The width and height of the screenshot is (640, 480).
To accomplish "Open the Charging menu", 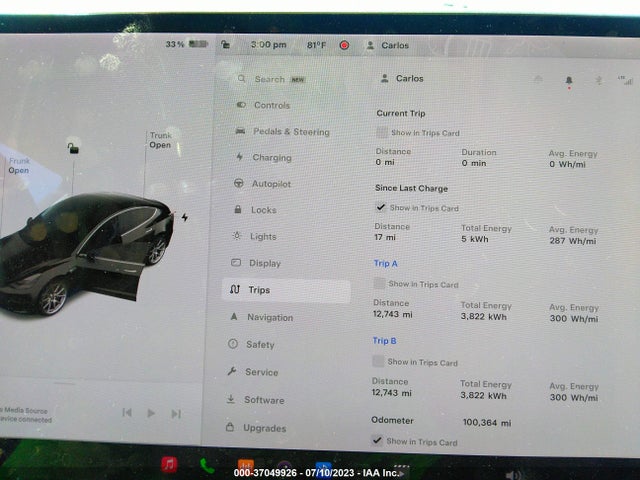I will point(264,158).
